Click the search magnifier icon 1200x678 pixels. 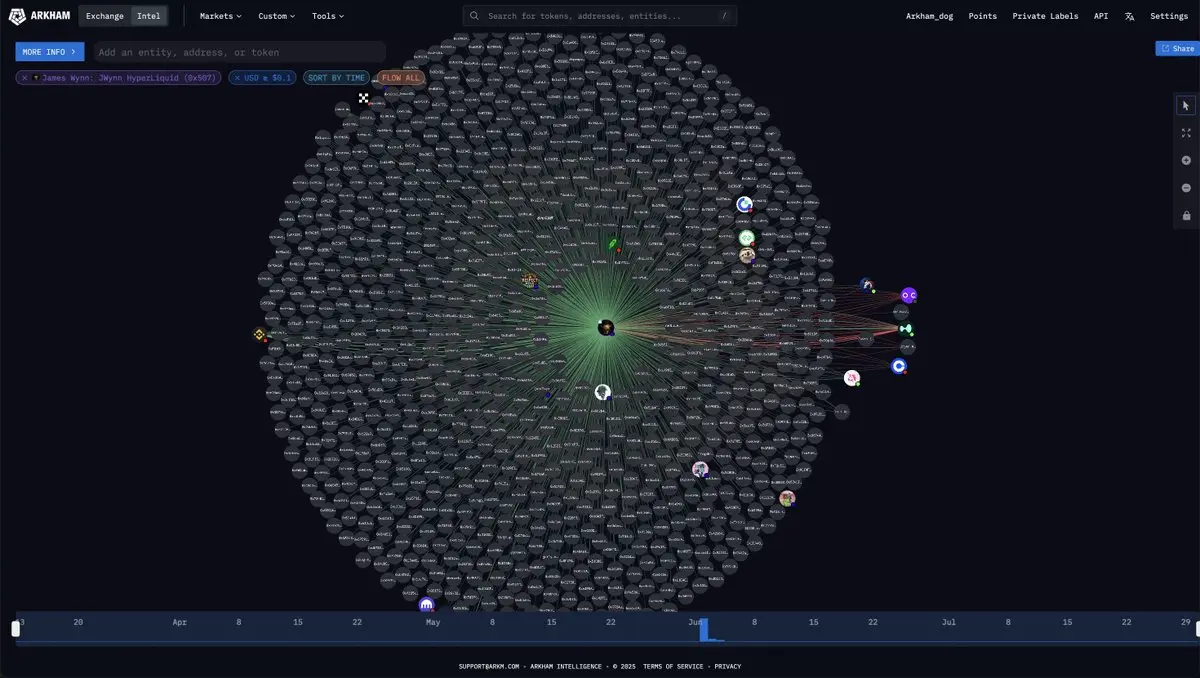click(x=474, y=16)
